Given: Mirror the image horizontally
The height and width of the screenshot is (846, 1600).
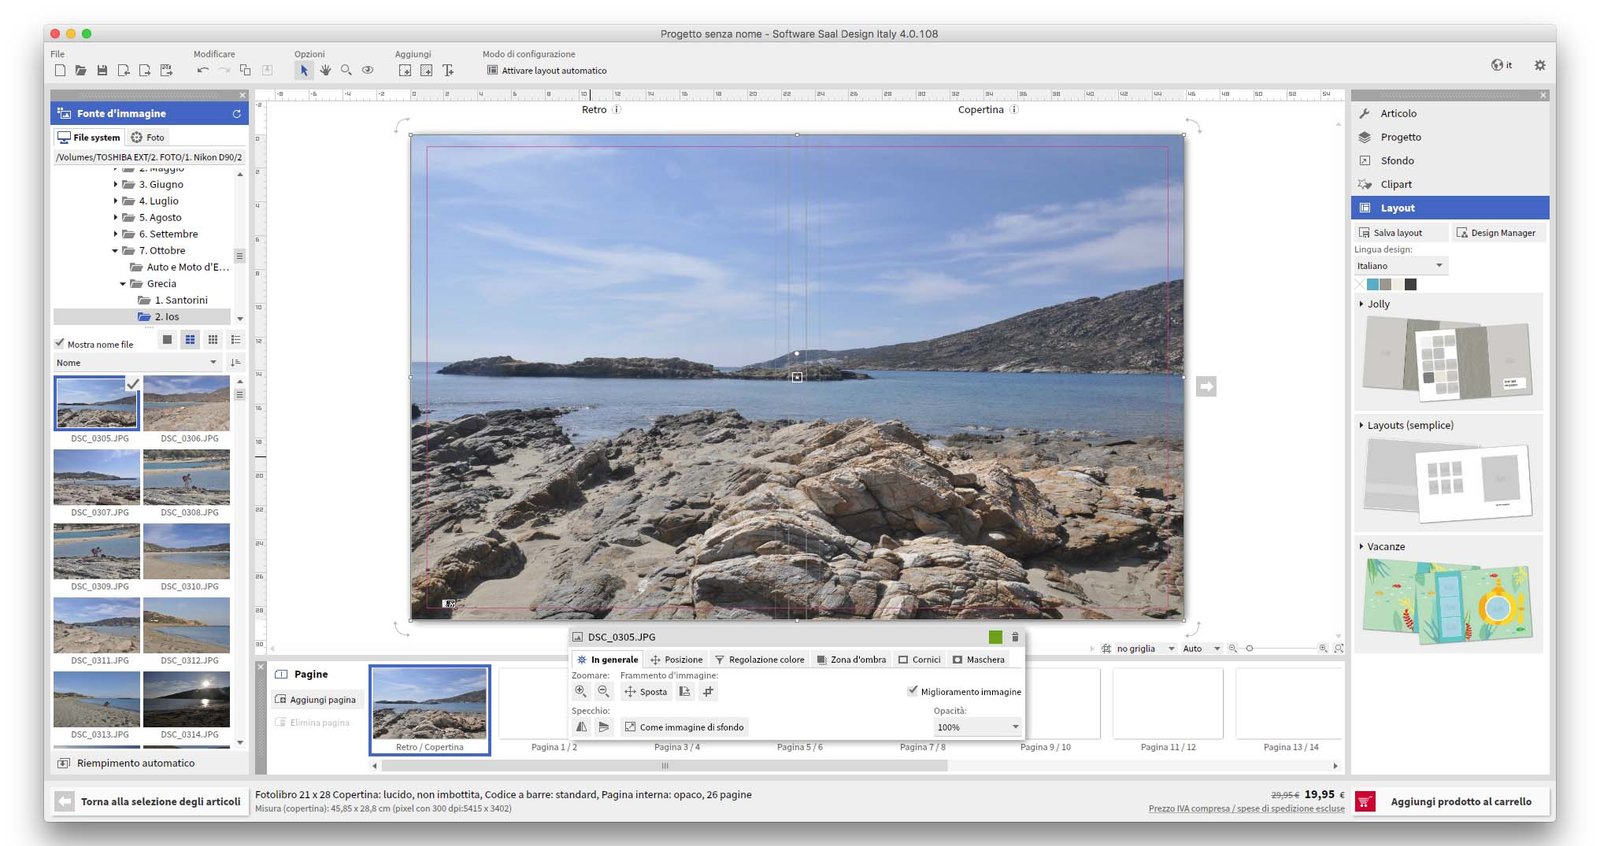Looking at the screenshot, I should coord(582,727).
